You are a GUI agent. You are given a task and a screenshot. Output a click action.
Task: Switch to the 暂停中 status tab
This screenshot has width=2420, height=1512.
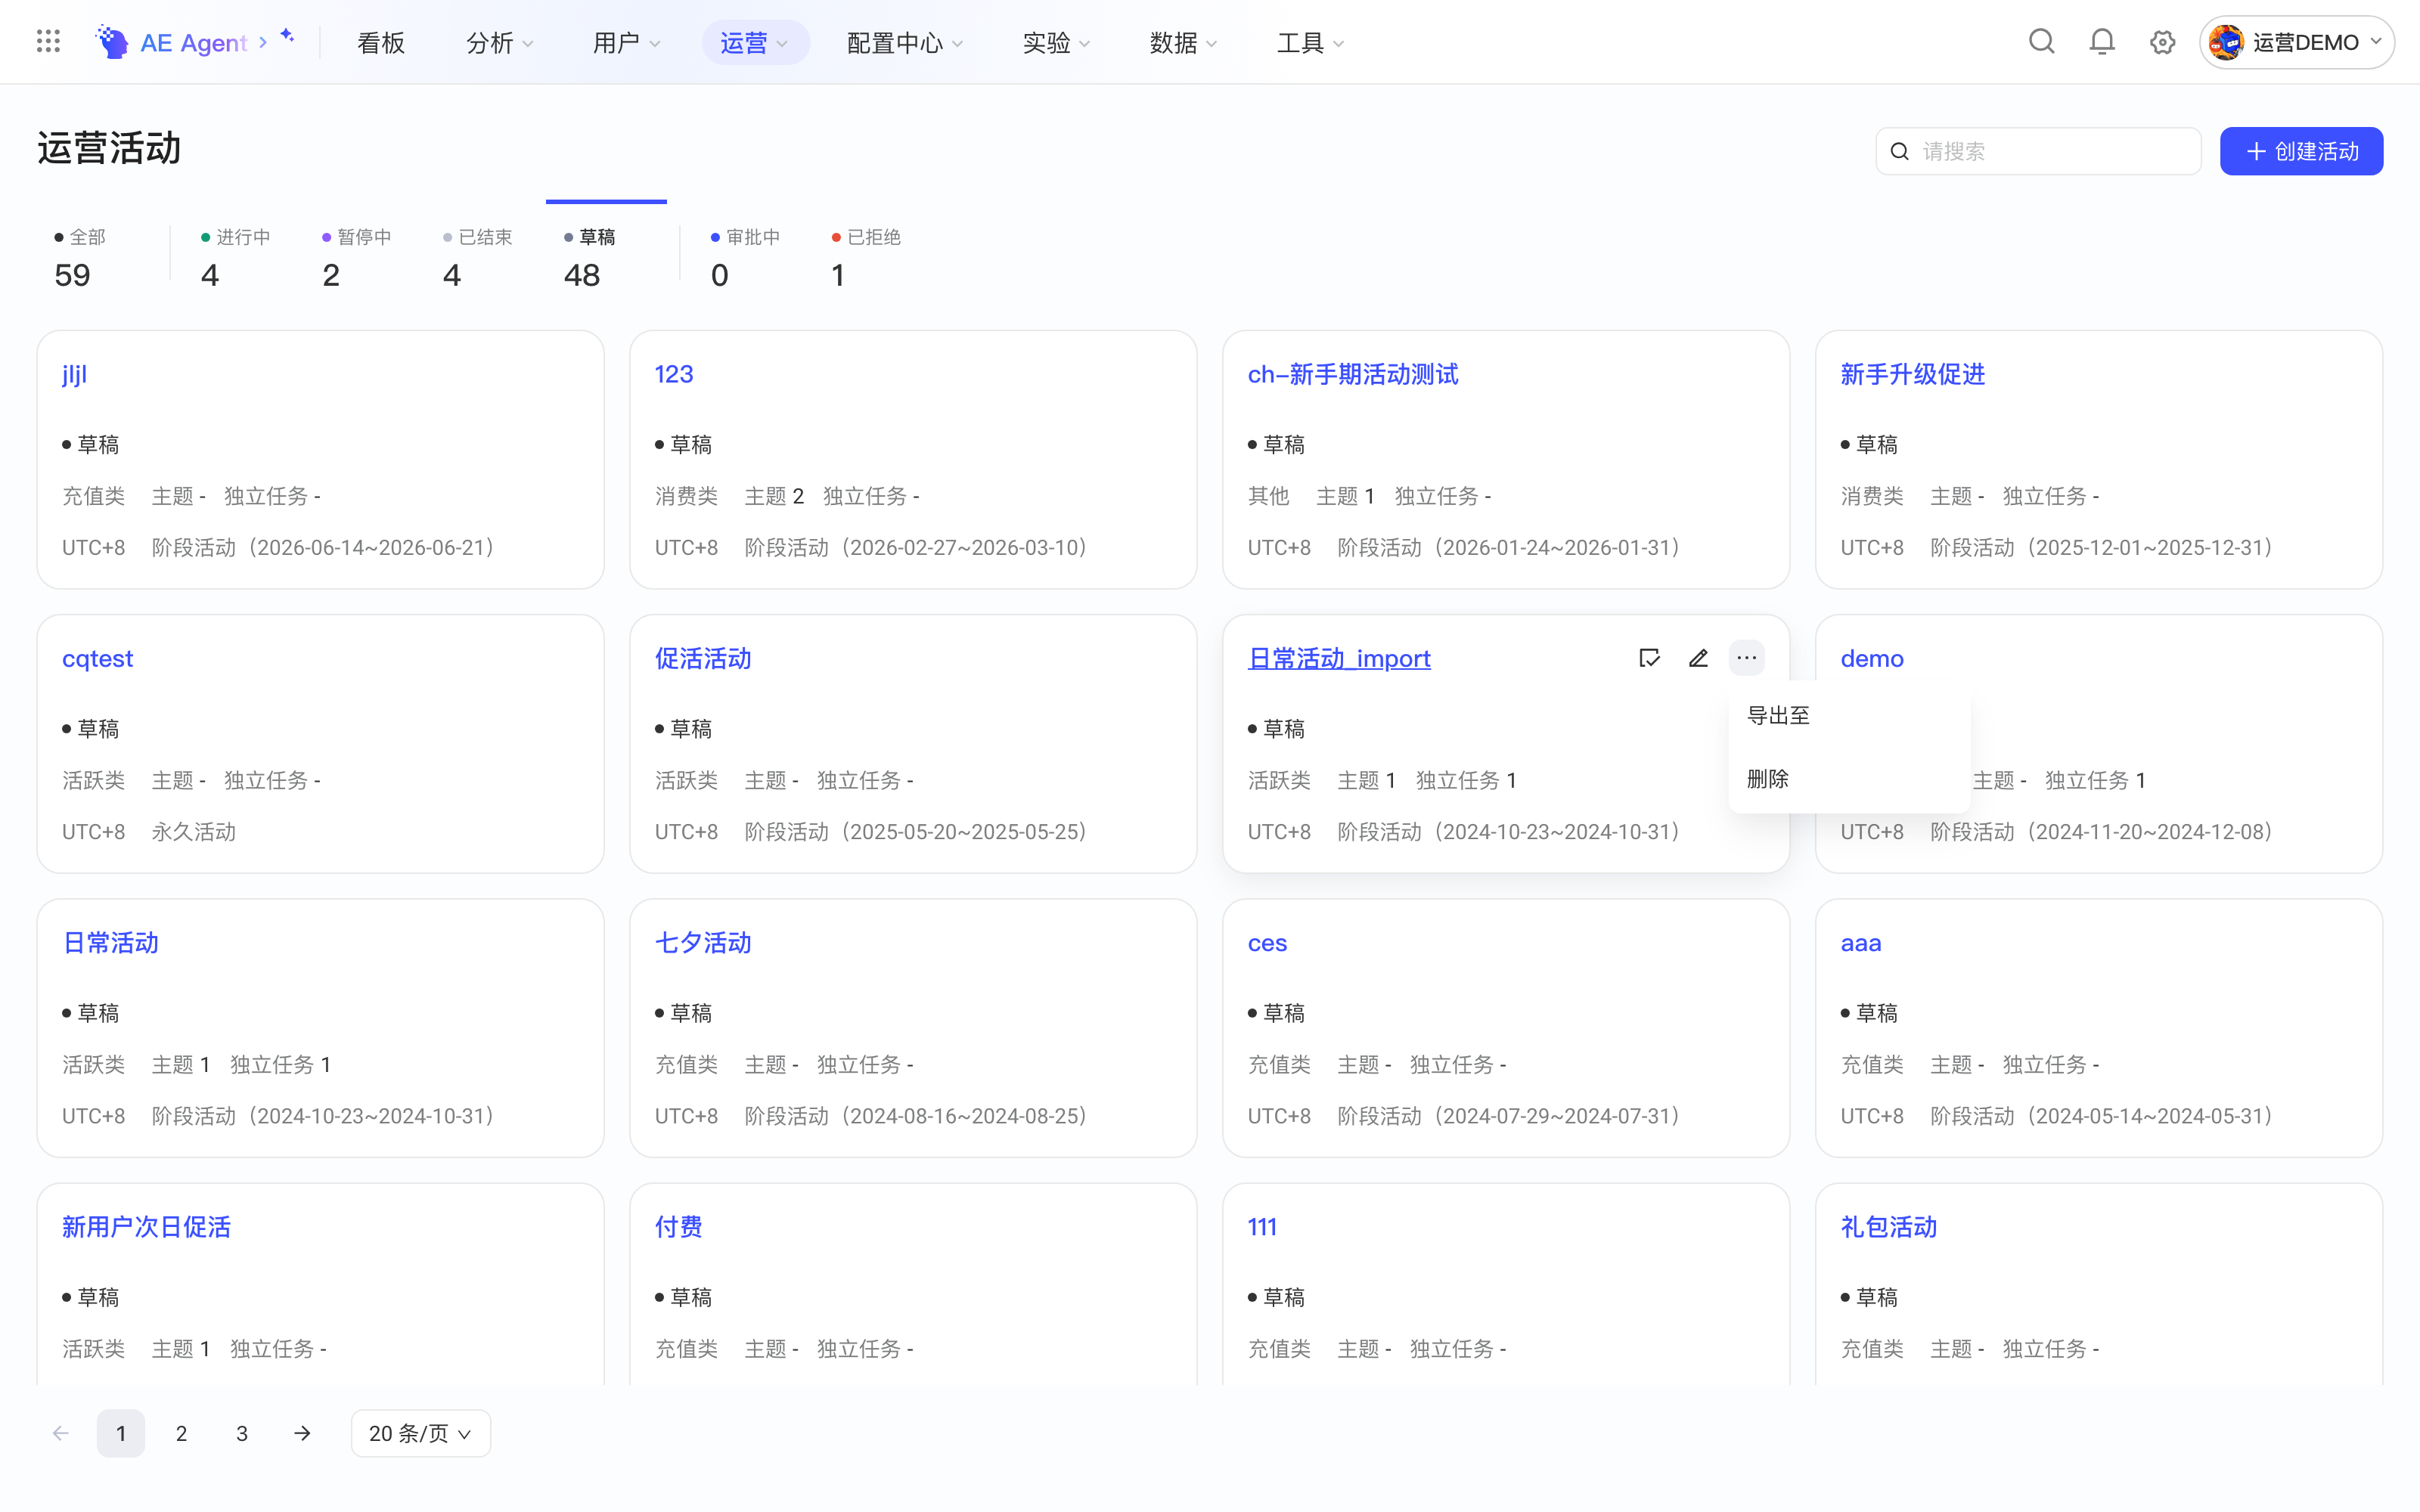tap(357, 258)
